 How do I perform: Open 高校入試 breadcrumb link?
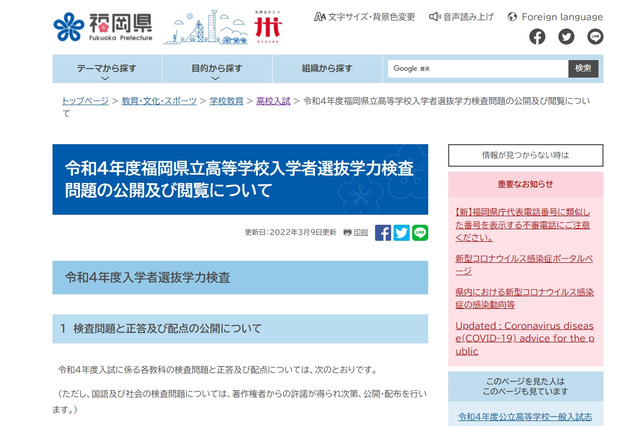click(273, 101)
